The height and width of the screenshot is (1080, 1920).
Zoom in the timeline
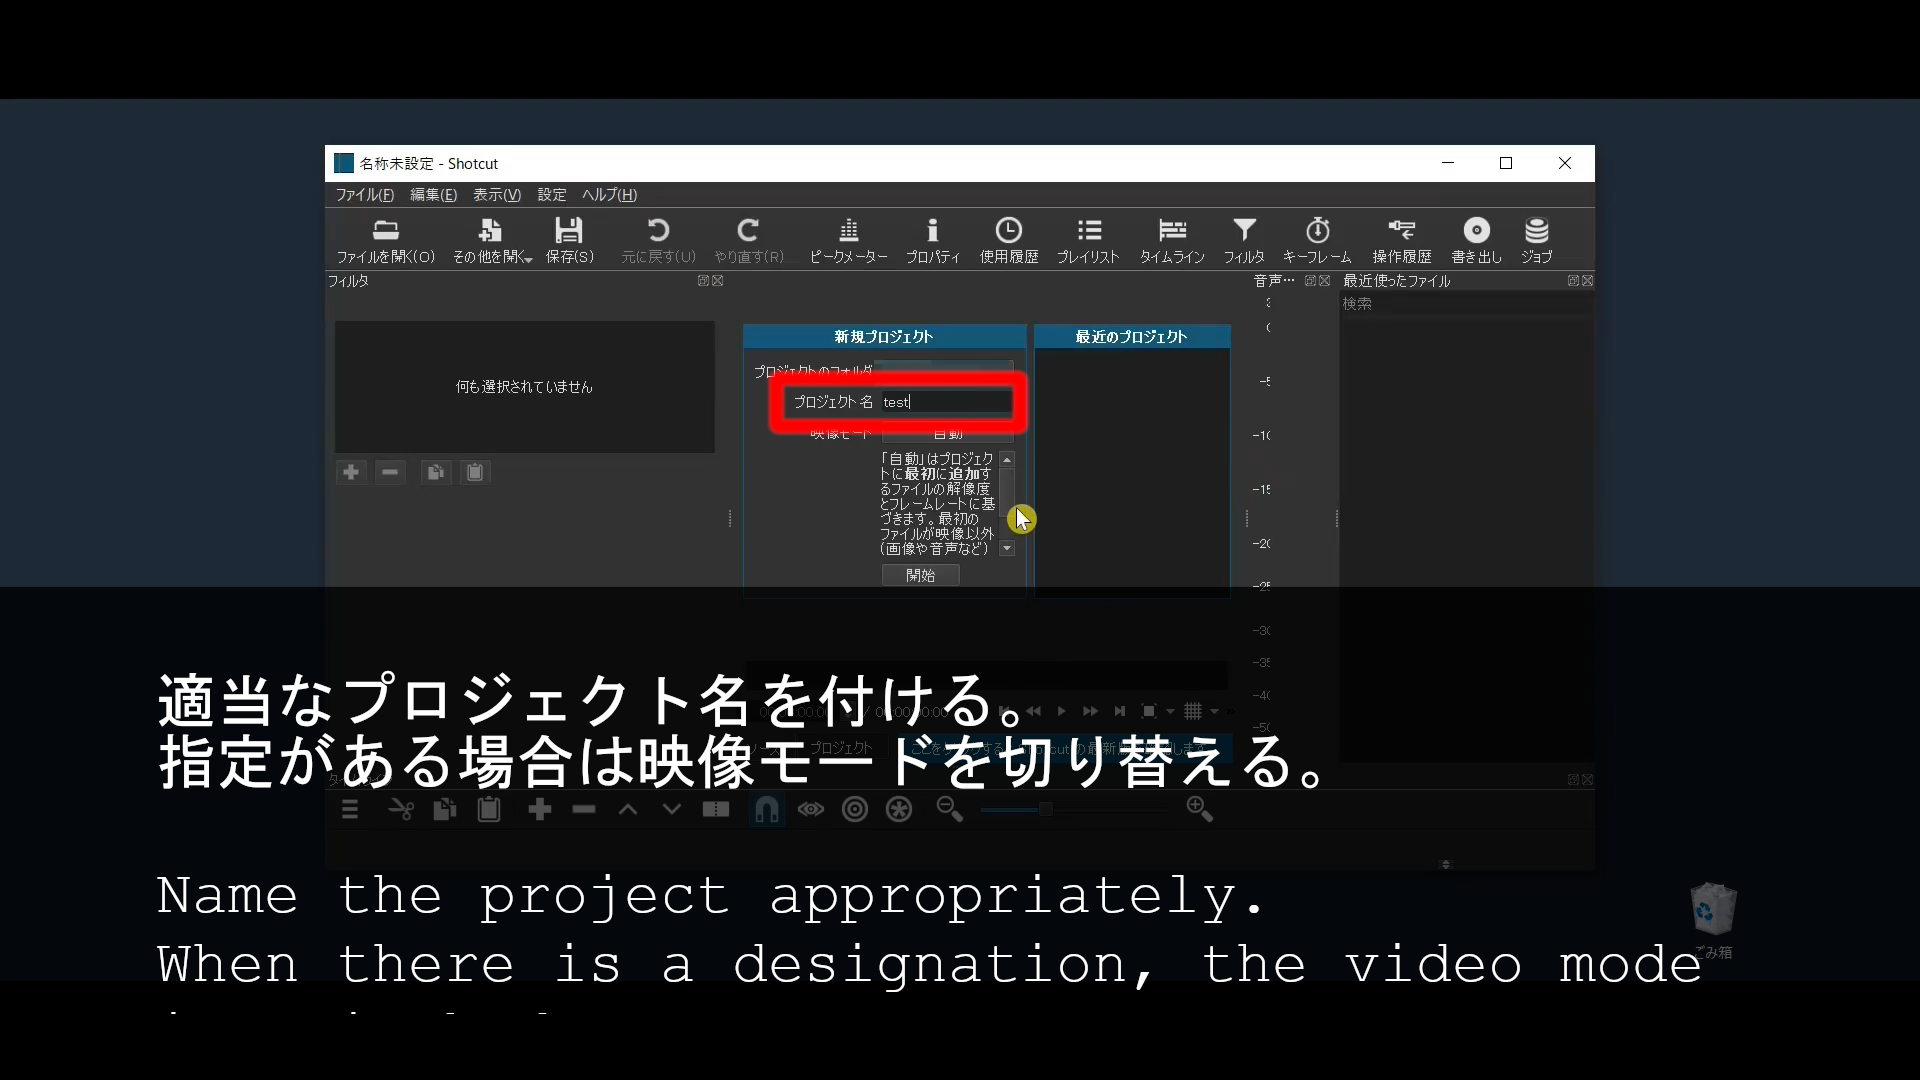1199,809
